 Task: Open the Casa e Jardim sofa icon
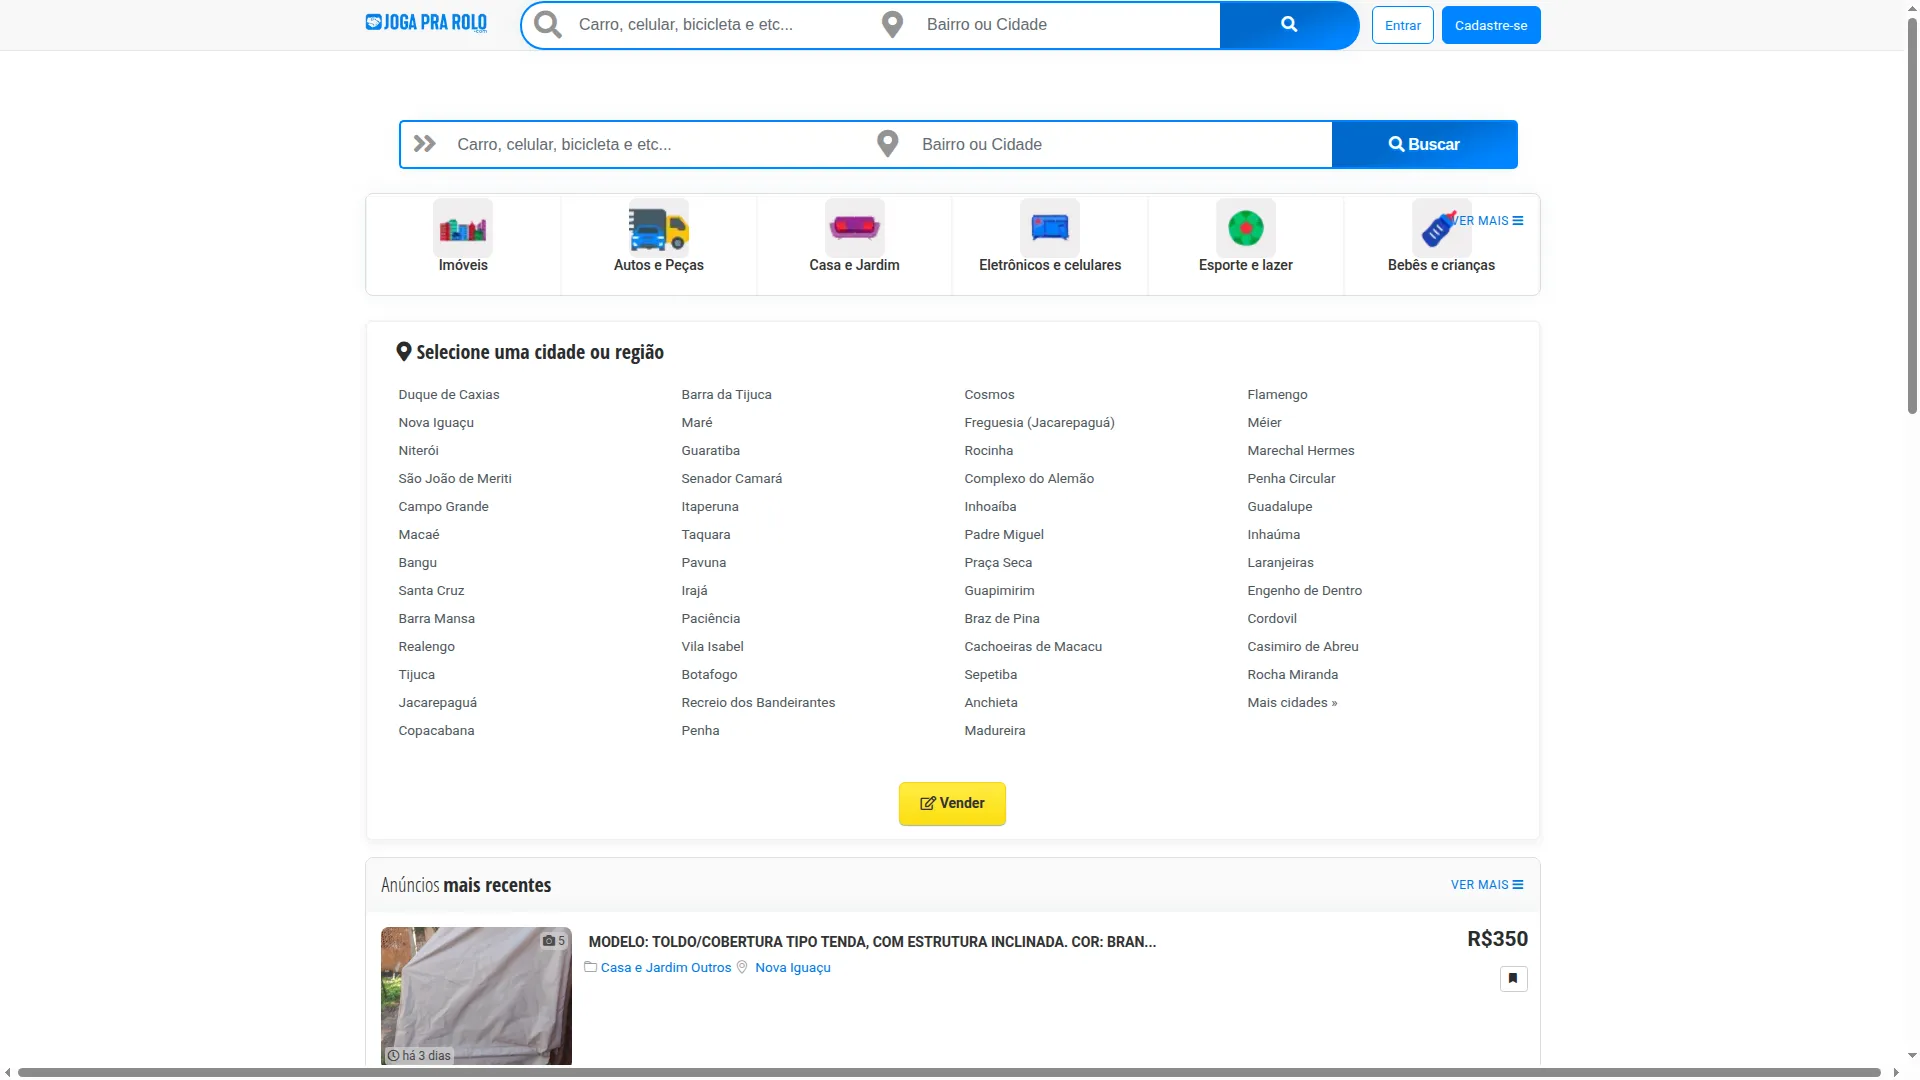(x=855, y=228)
